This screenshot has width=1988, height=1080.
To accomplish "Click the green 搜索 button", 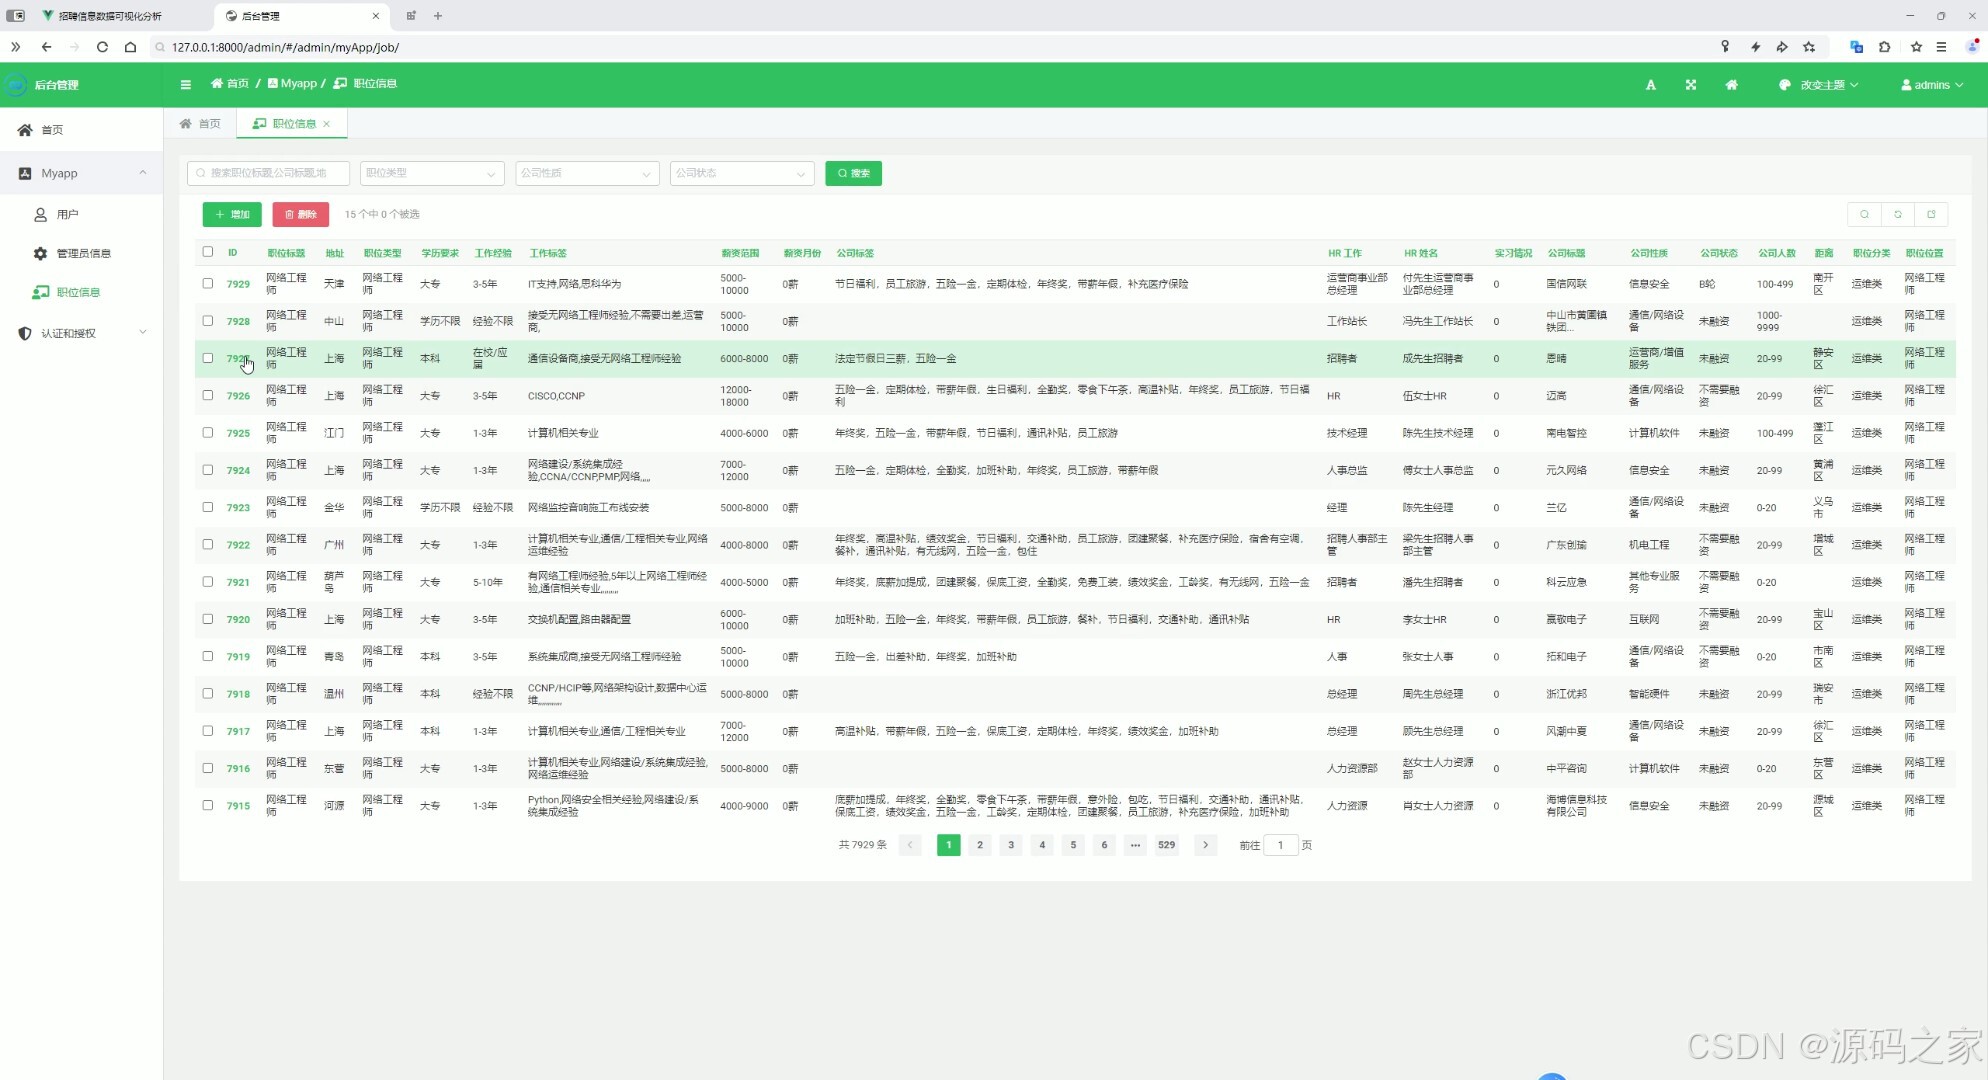I will tap(853, 173).
